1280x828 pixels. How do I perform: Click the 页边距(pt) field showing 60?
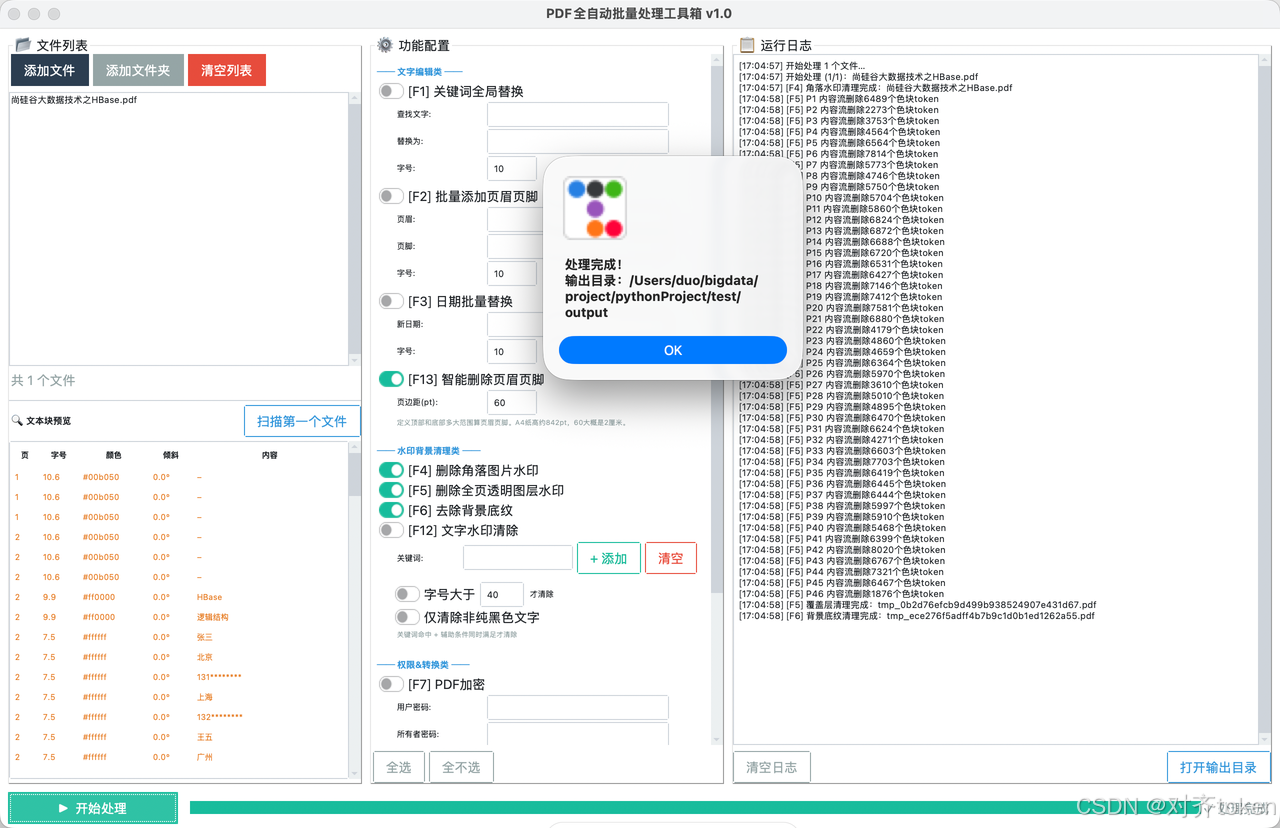(512, 402)
